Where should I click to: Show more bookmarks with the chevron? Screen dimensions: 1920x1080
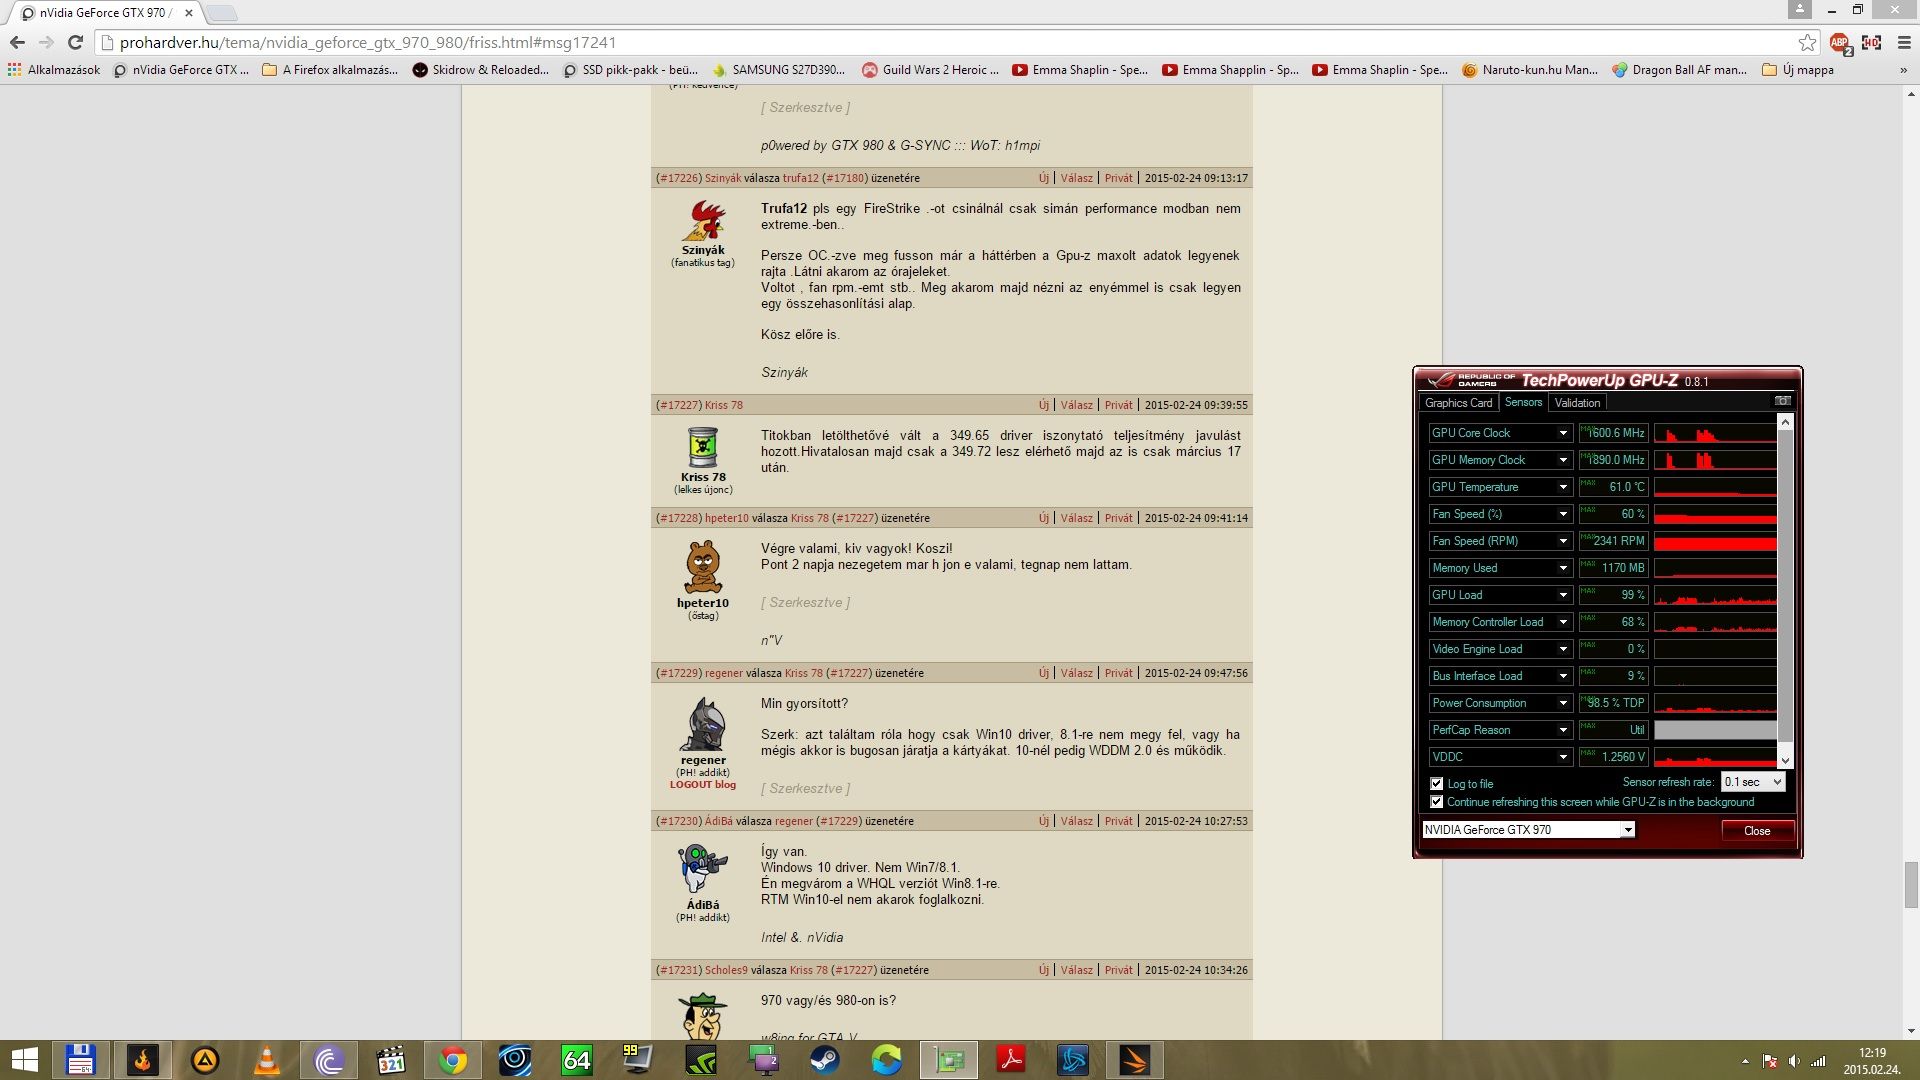tap(1903, 70)
